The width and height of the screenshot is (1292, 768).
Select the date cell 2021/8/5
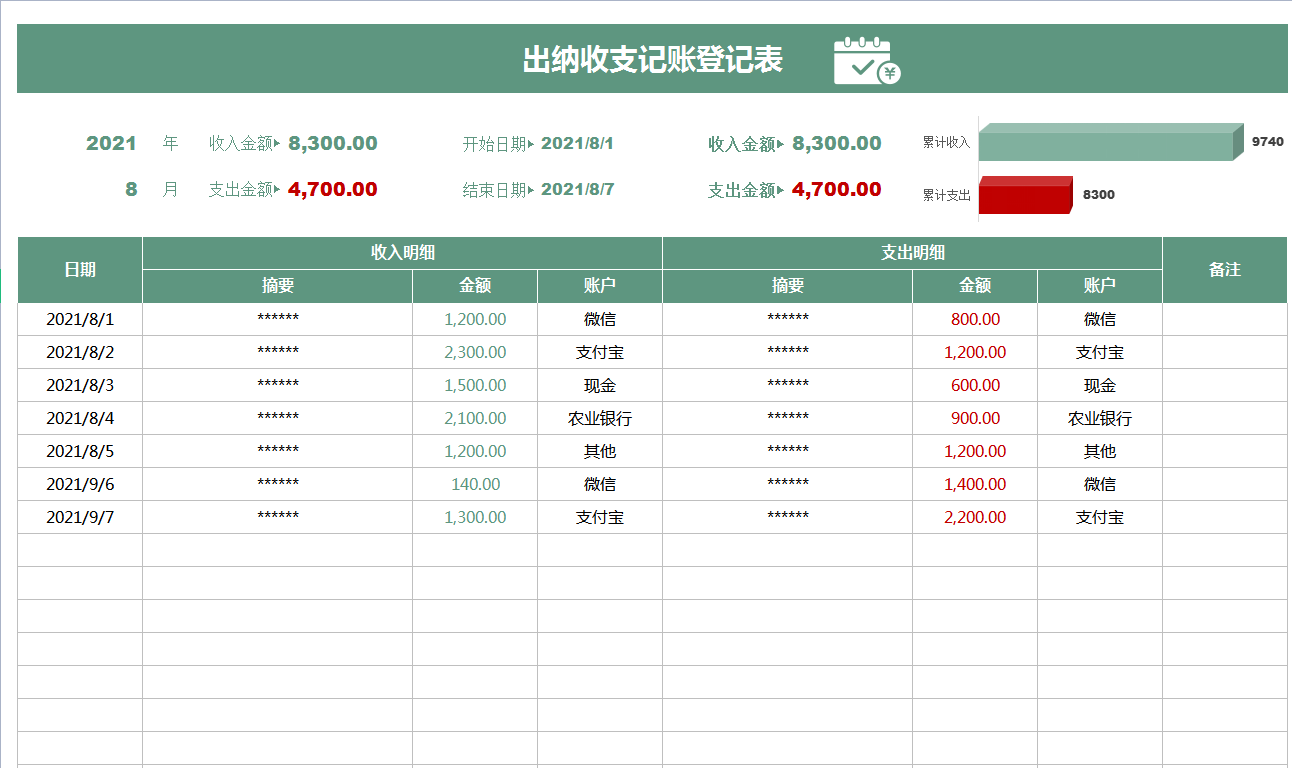click(80, 451)
